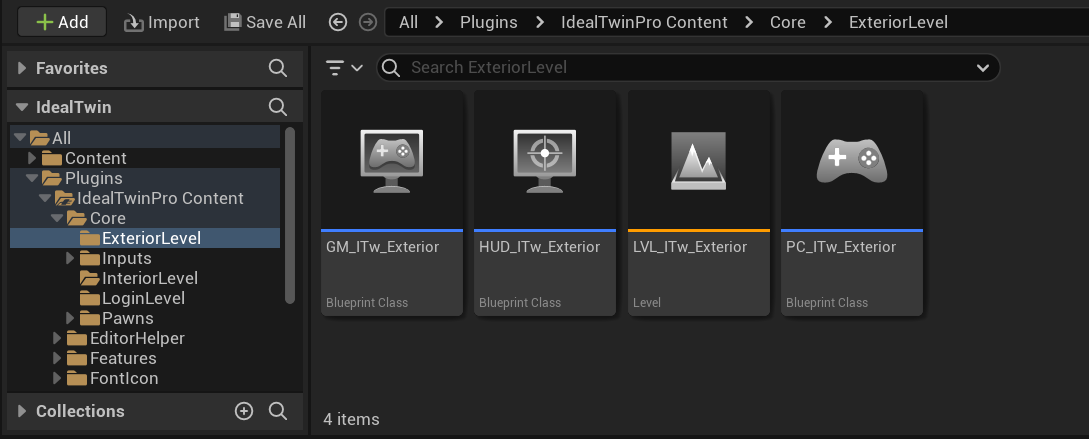The image size is (1089, 439).
Task: Open the saved searches dropdown arrow
Action: click(x=981, y=68)
